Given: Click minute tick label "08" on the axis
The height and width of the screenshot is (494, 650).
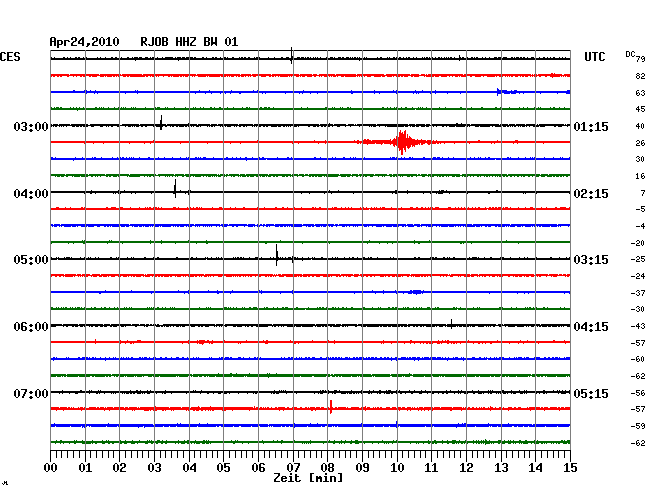Looking at the screenshot, I should pos(327,468).
